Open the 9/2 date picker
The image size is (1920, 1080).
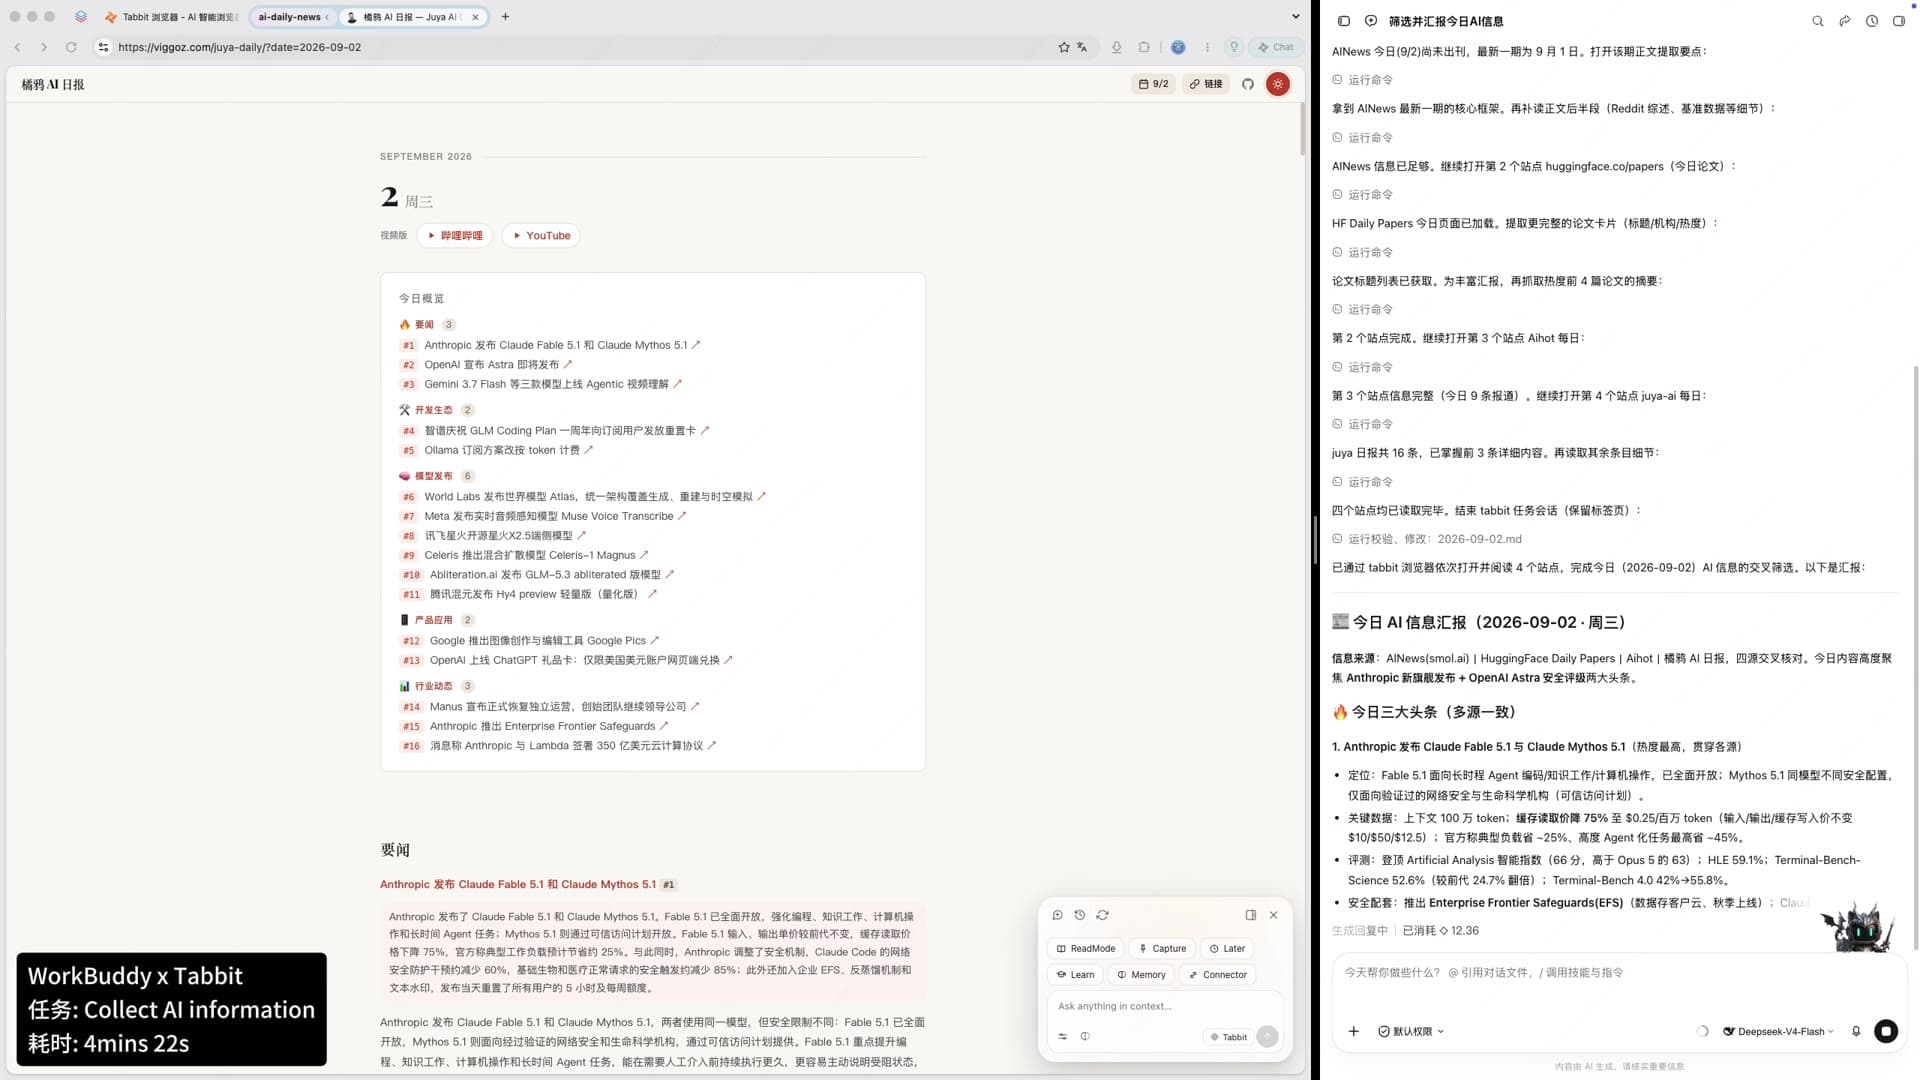[1154, 84]
